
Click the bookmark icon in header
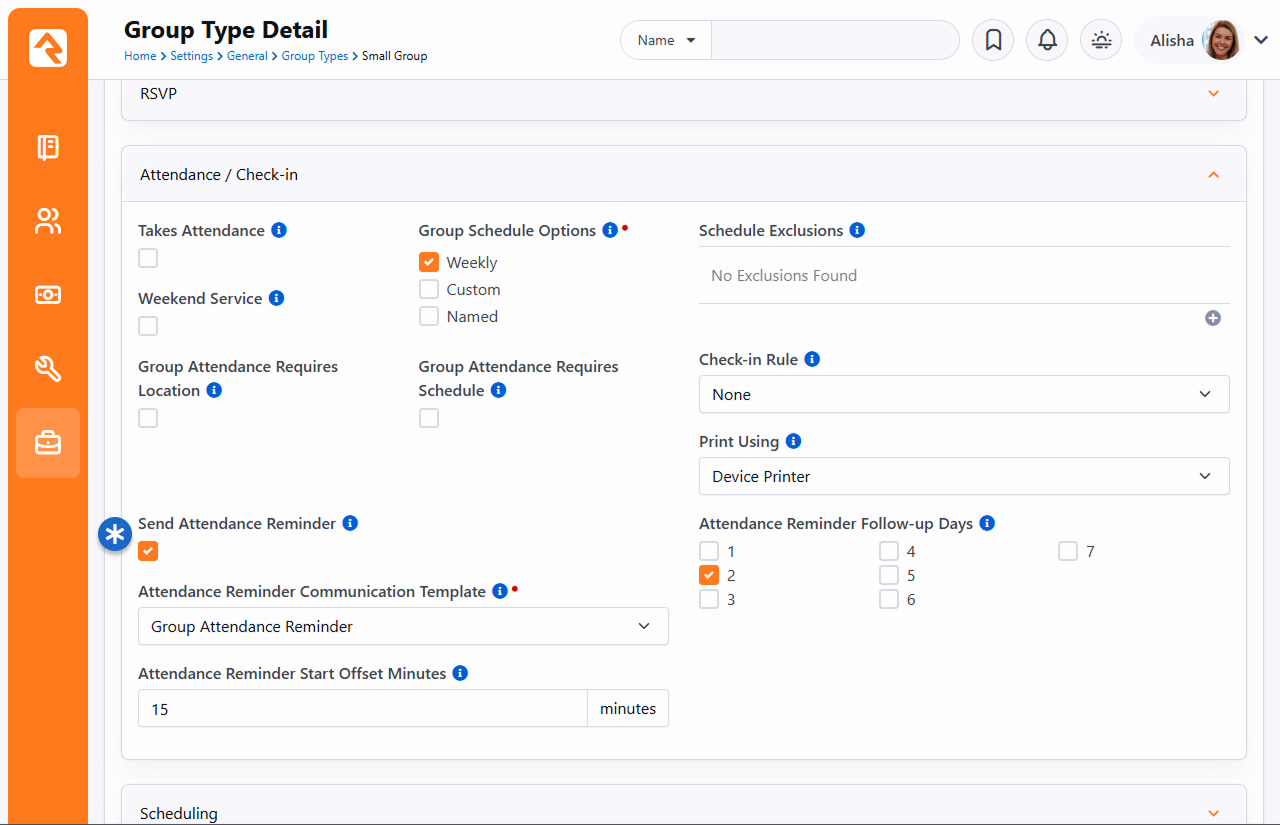coord(993,40)
